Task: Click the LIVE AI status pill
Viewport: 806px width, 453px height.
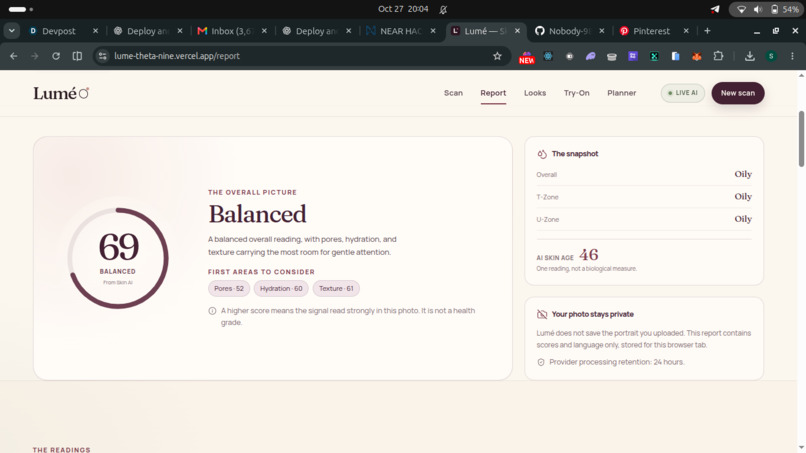Action: click(x=683, y=93)
